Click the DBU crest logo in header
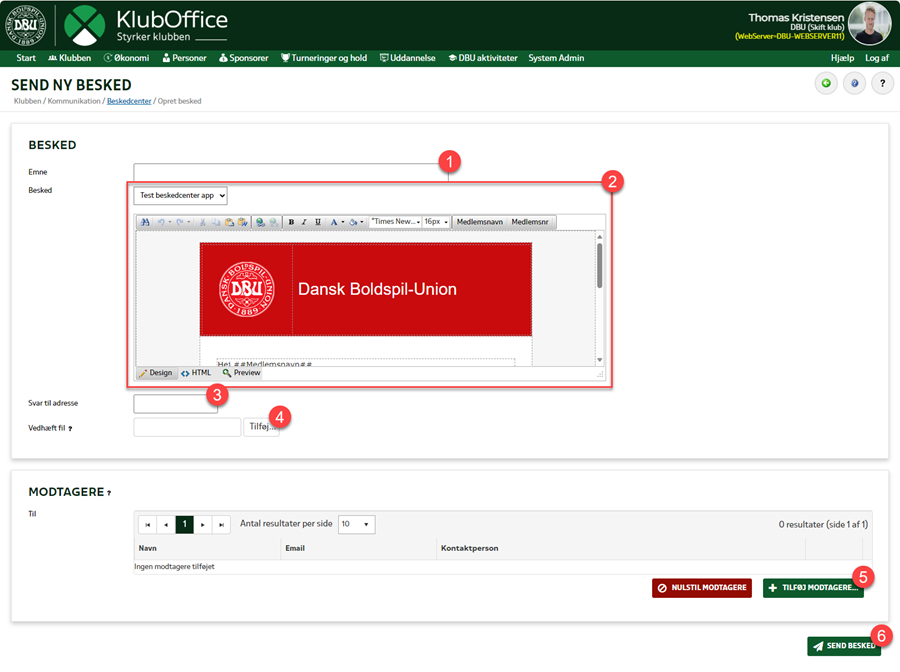 point(26,25)
